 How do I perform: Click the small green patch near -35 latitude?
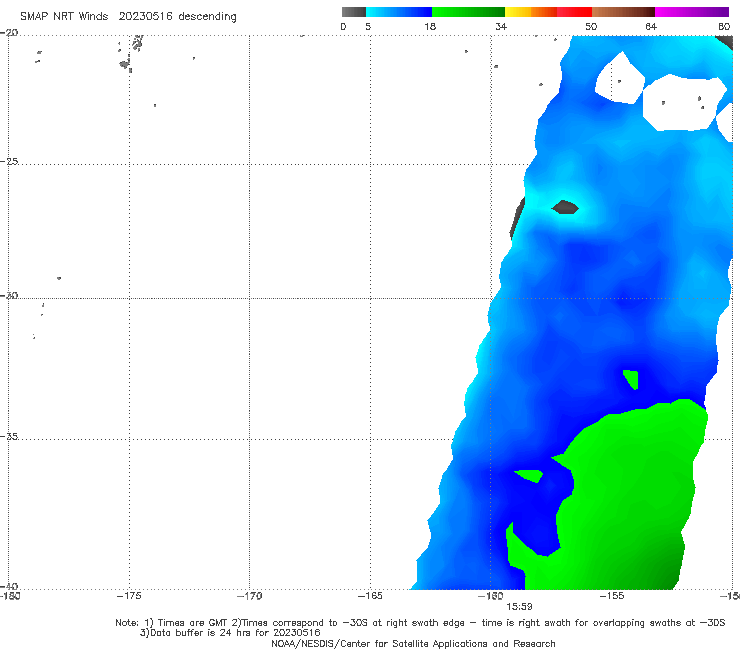point(529,475)
